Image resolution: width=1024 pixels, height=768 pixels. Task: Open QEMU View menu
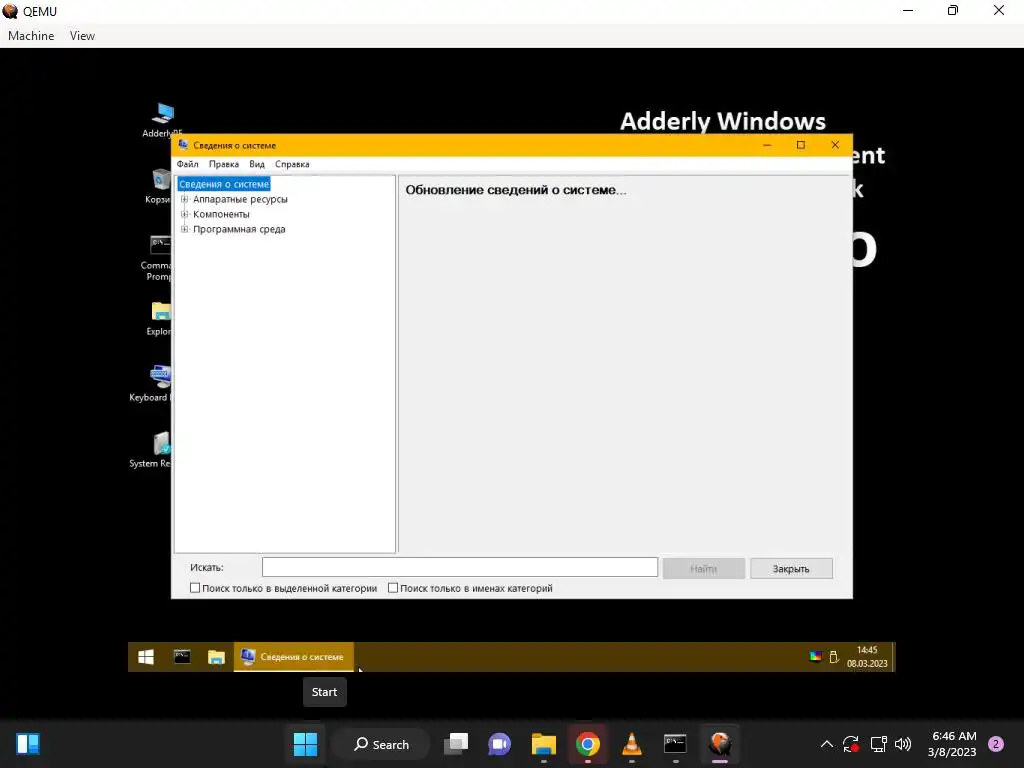click(82, 36)
